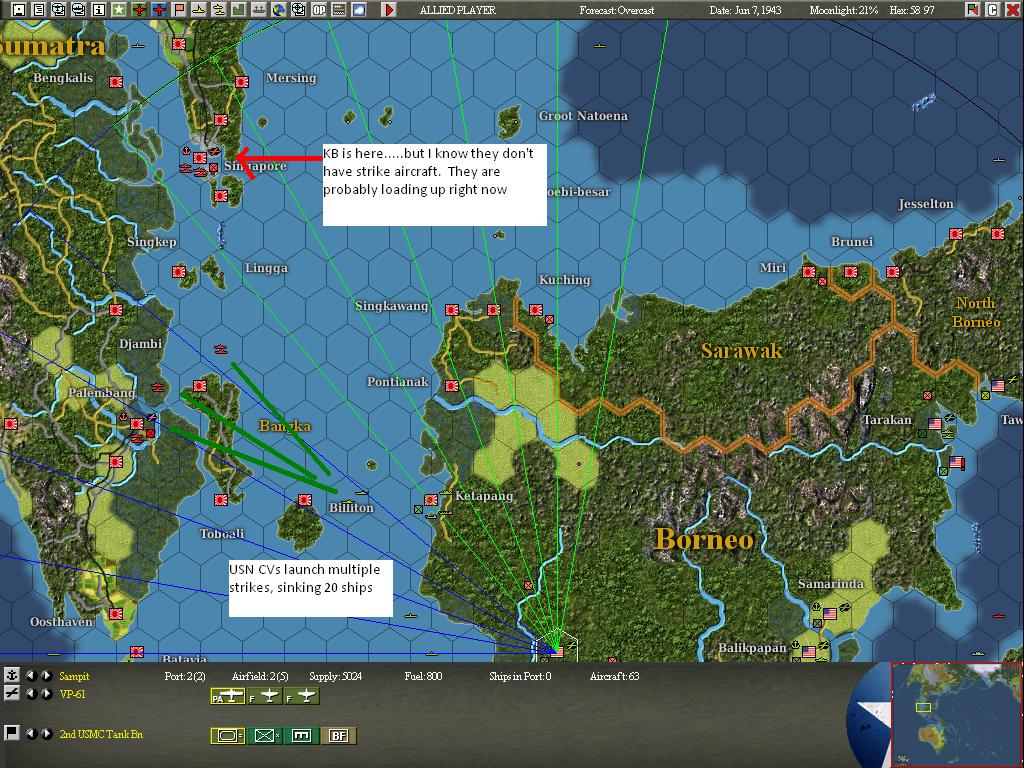This screenshot has height=768, width=1024.
Task: Click the red end-turn arrow
Action: coord(389,9)
